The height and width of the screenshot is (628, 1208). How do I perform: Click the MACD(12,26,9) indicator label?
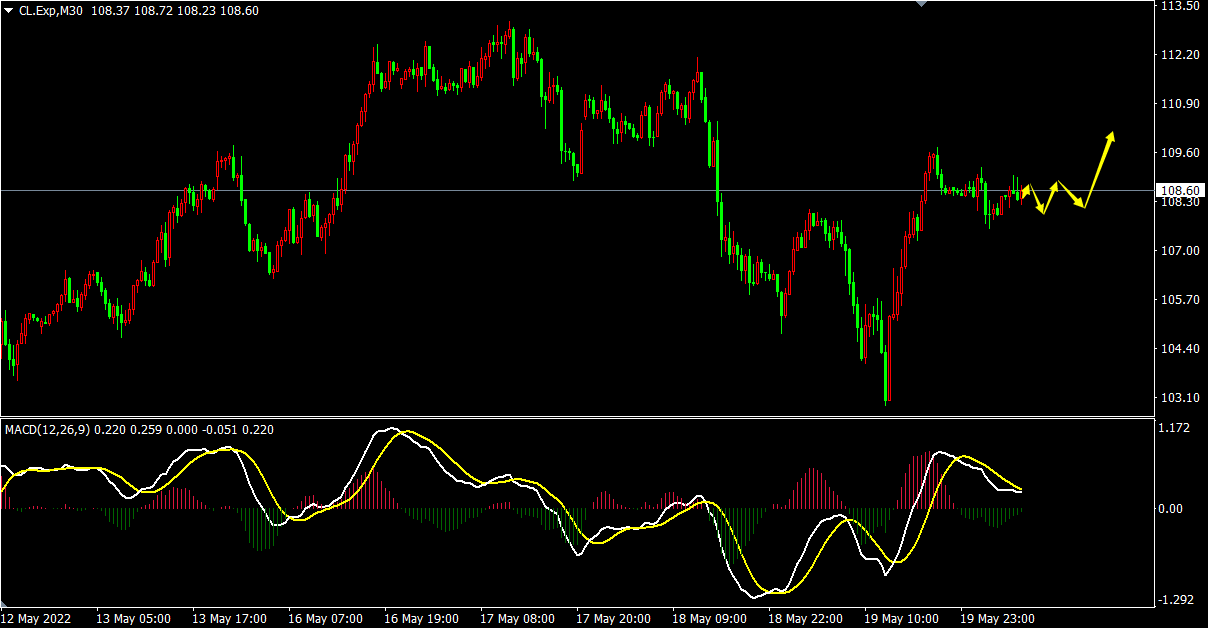47,429
